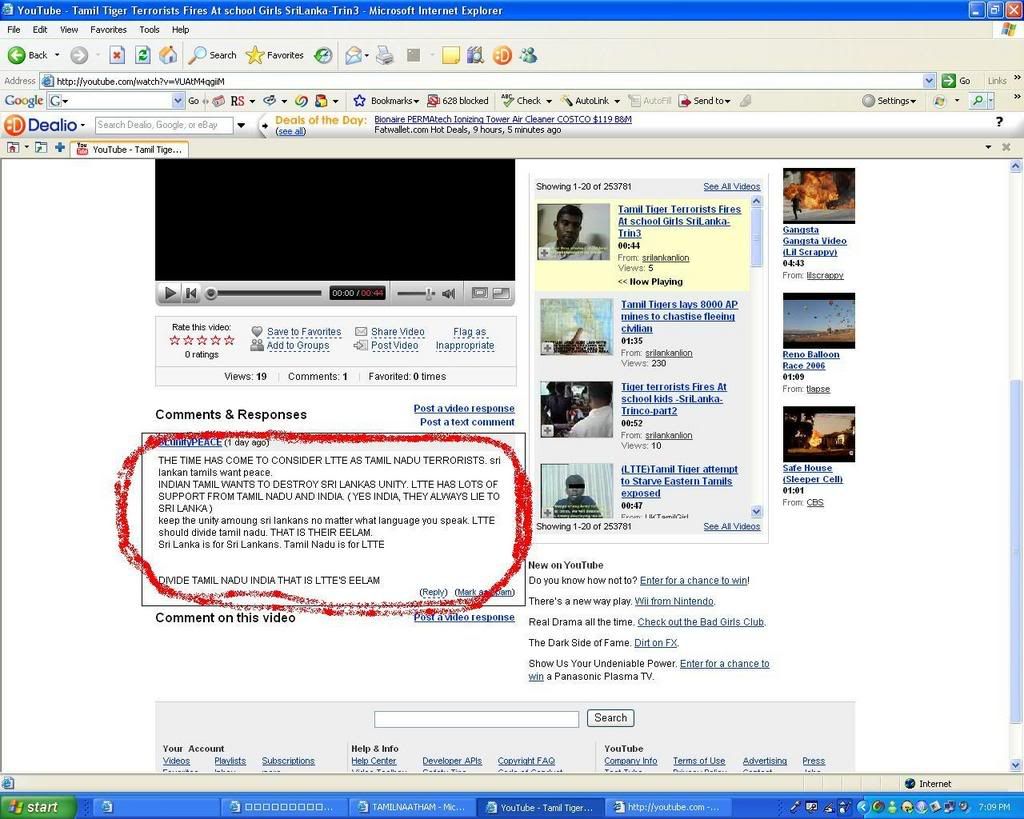Toggle the popup blocker '628 blocked' button

point(458,101)
